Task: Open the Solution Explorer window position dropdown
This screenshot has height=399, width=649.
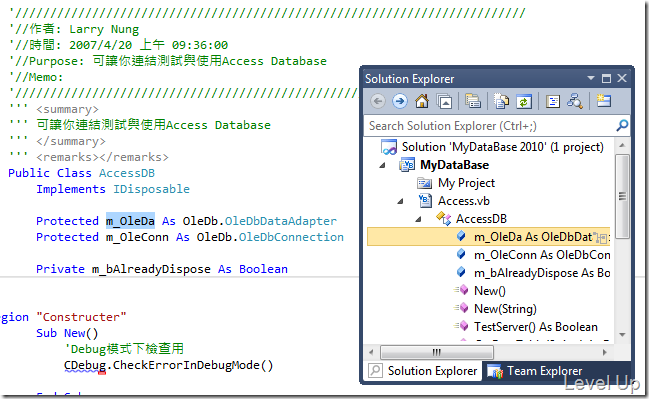Action: click(591, 78)
